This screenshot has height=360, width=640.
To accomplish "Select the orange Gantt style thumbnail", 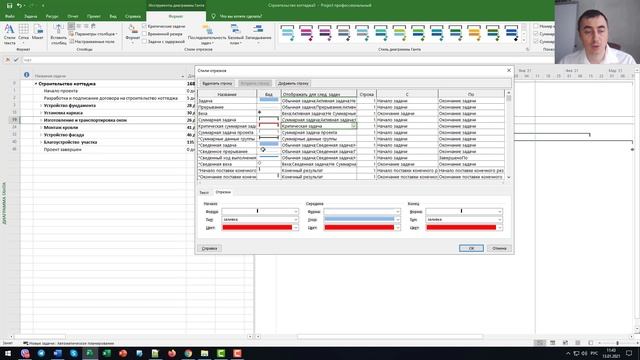I will (x=474, y=33).
